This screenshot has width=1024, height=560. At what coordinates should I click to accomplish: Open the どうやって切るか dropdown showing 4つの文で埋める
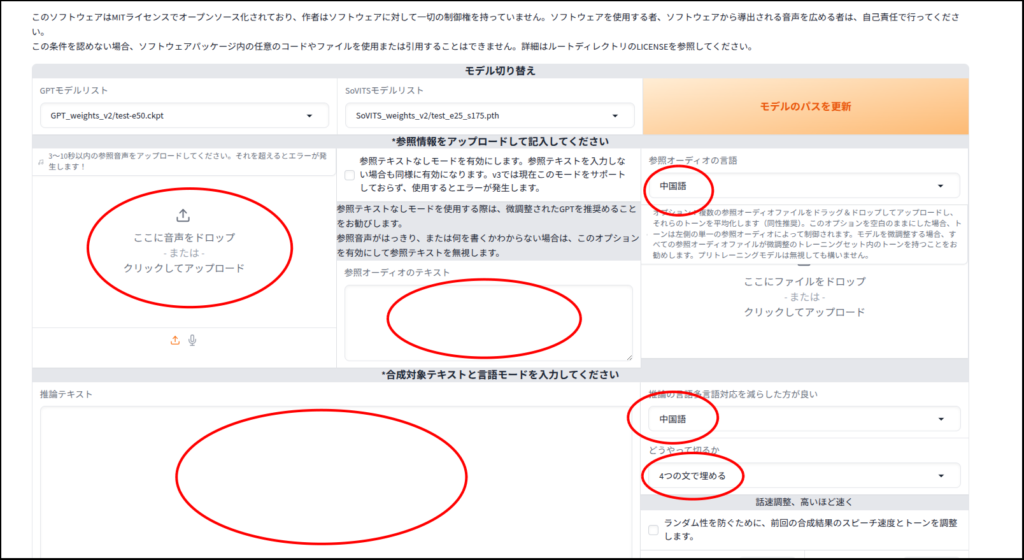click(800, 475)
